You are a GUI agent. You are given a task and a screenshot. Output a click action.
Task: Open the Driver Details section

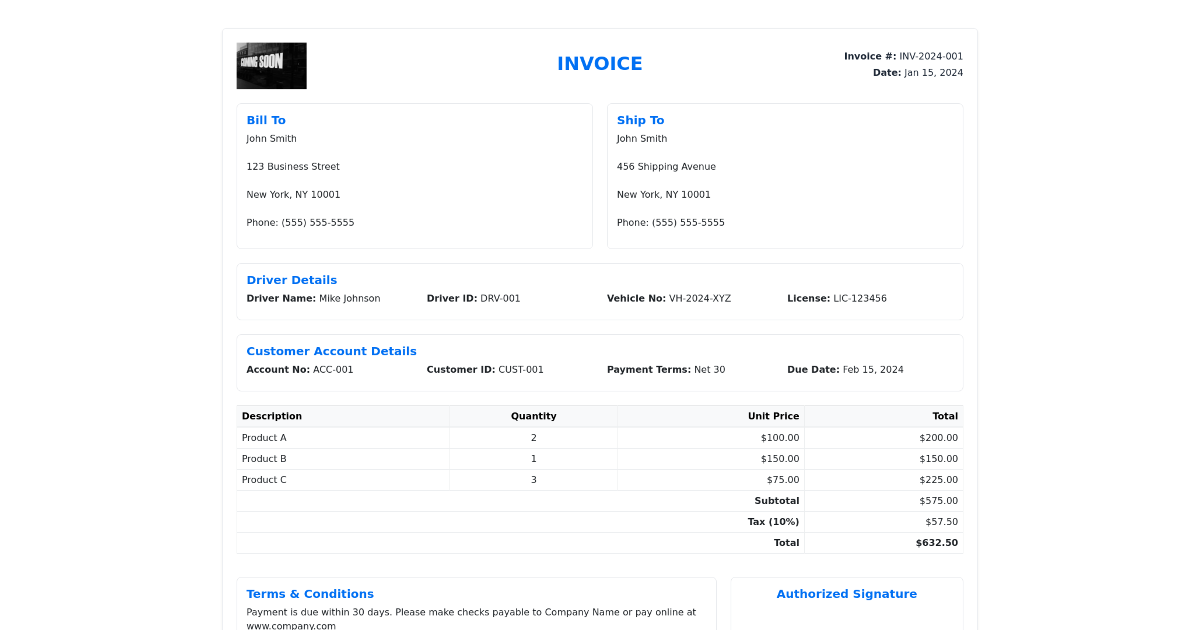coord(291,279)
